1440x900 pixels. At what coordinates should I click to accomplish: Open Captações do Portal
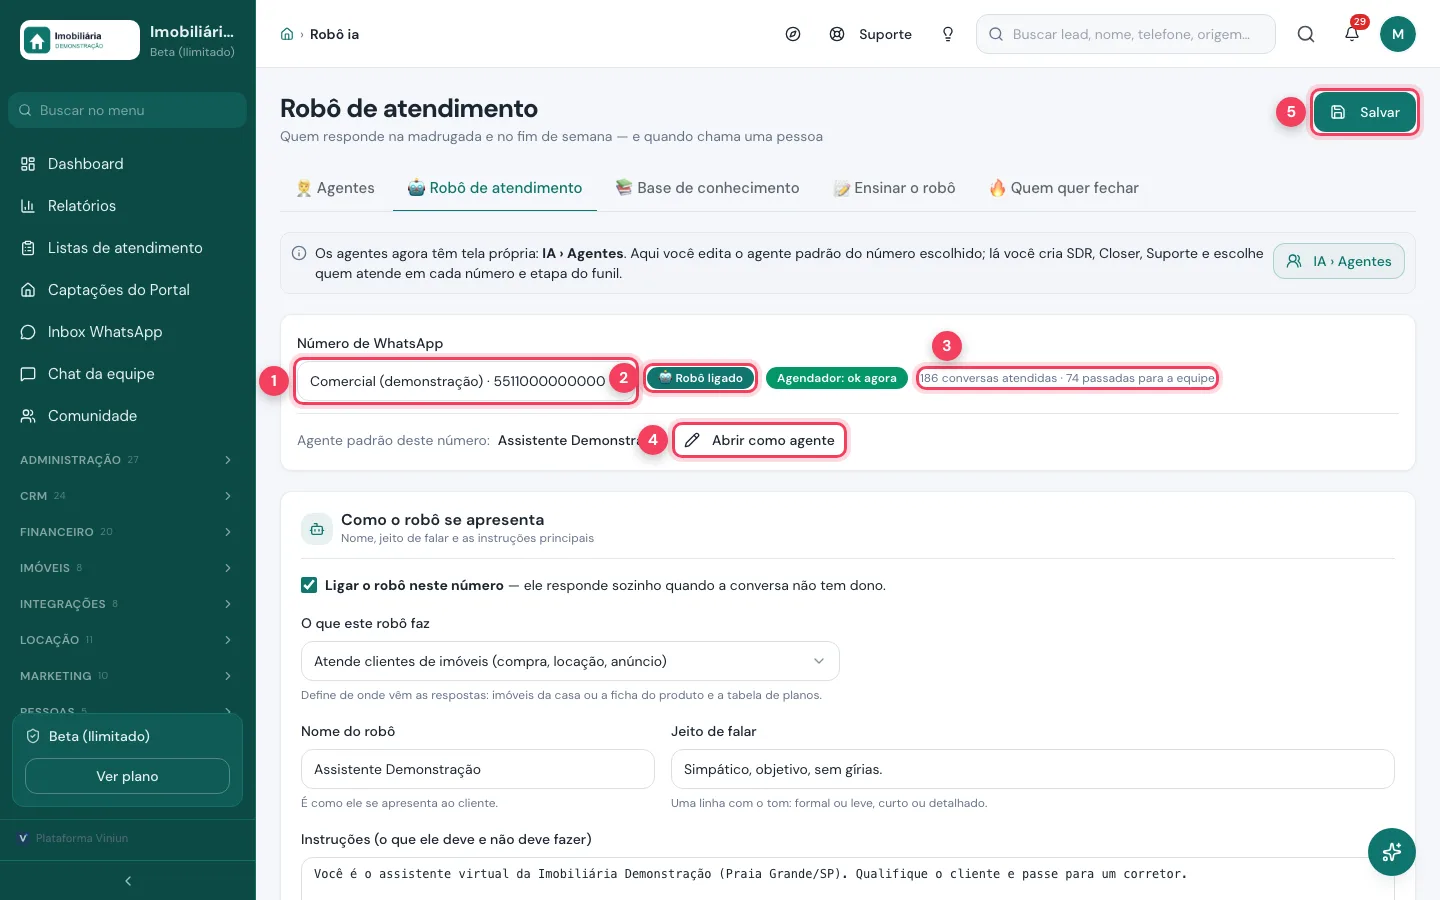(x=128, y=290)
